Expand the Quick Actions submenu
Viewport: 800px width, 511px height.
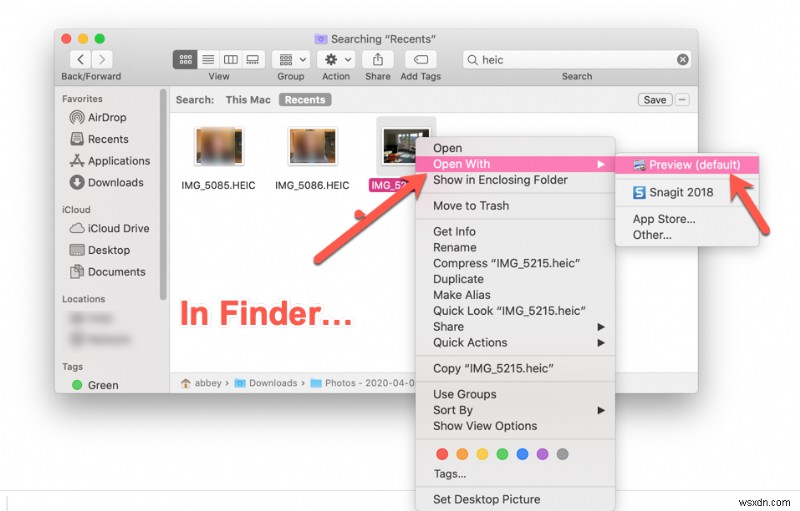515,343
